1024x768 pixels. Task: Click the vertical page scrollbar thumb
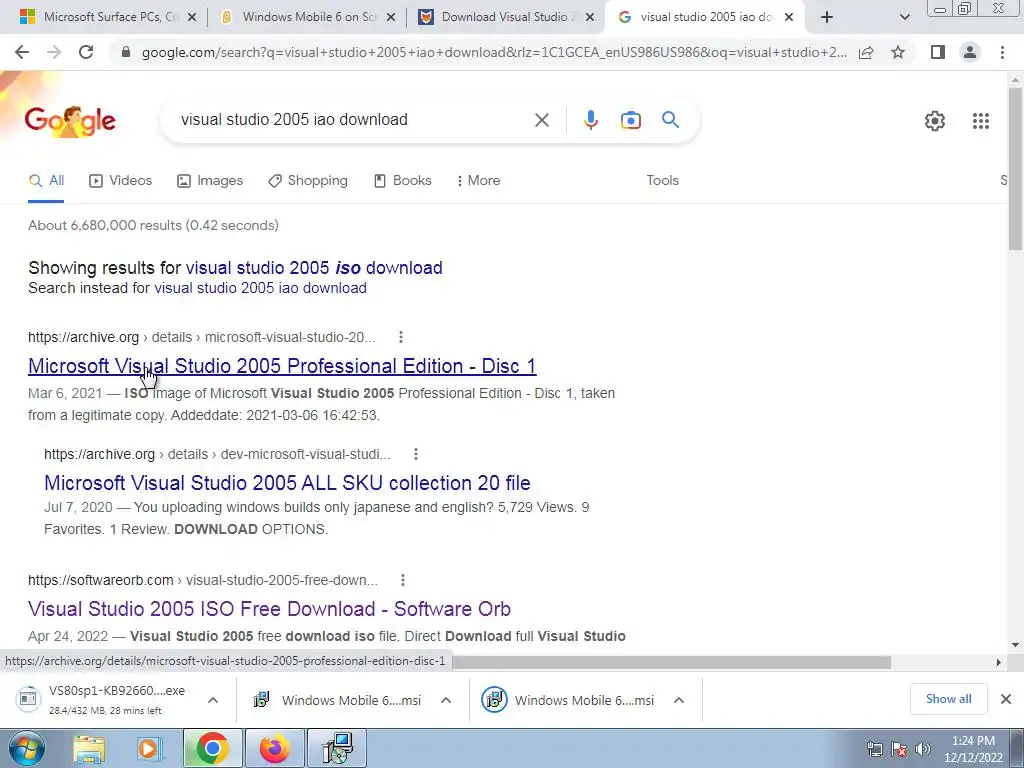[1015, 168]
